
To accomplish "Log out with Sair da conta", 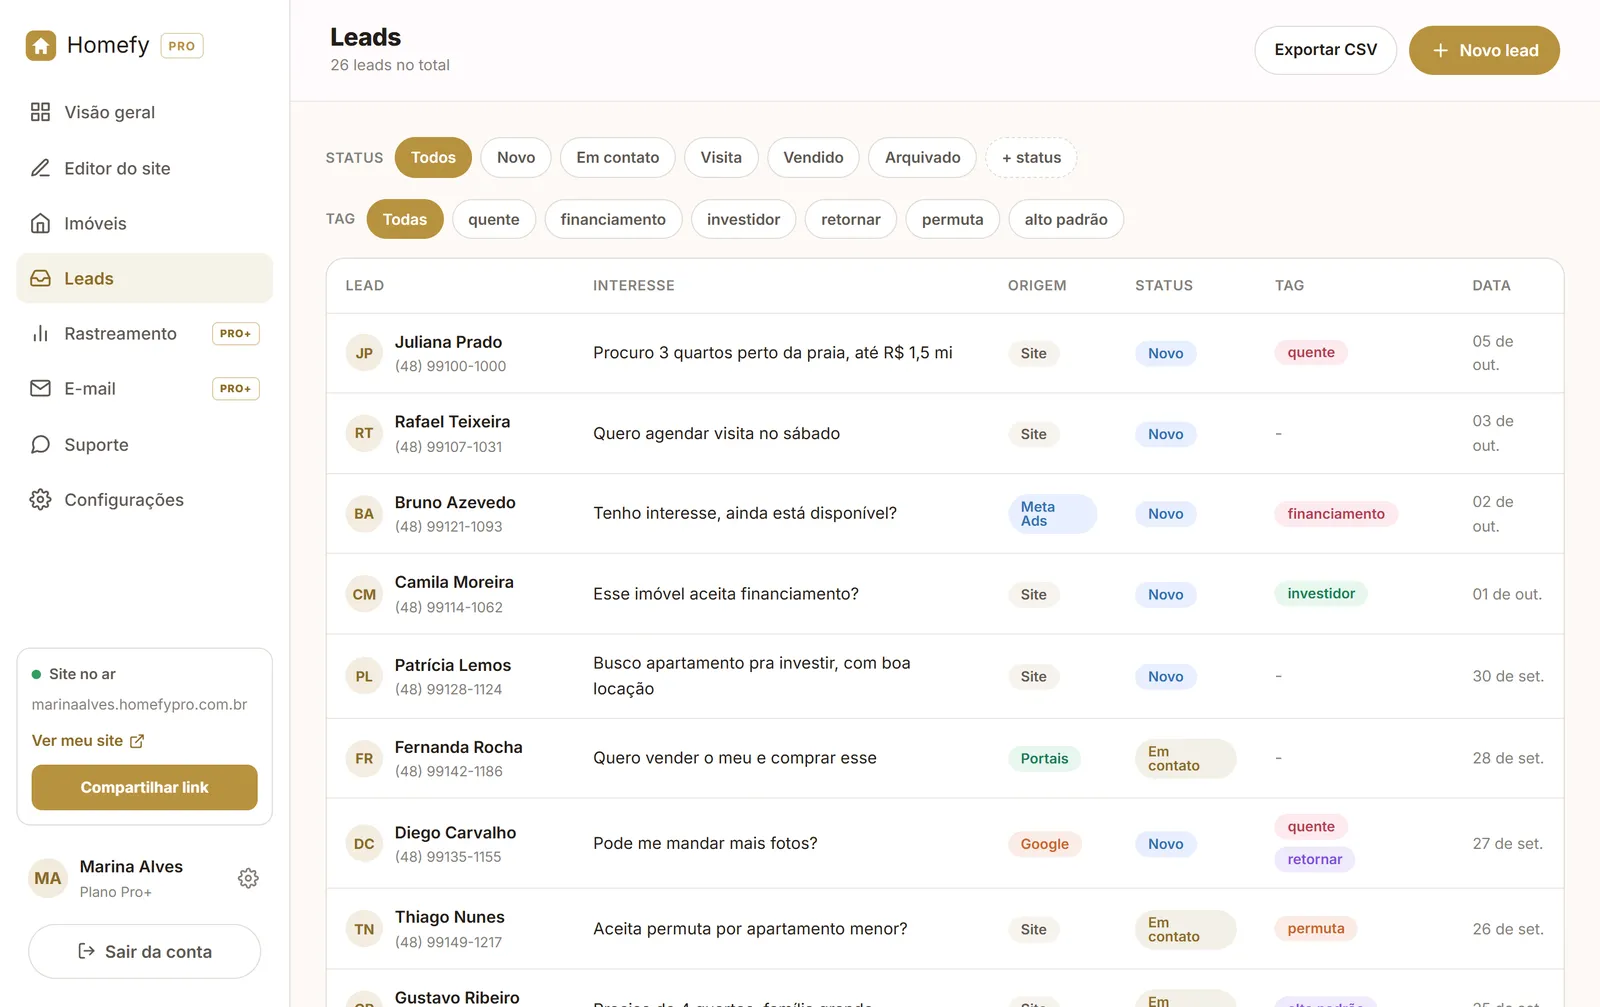I will point(144,952).
